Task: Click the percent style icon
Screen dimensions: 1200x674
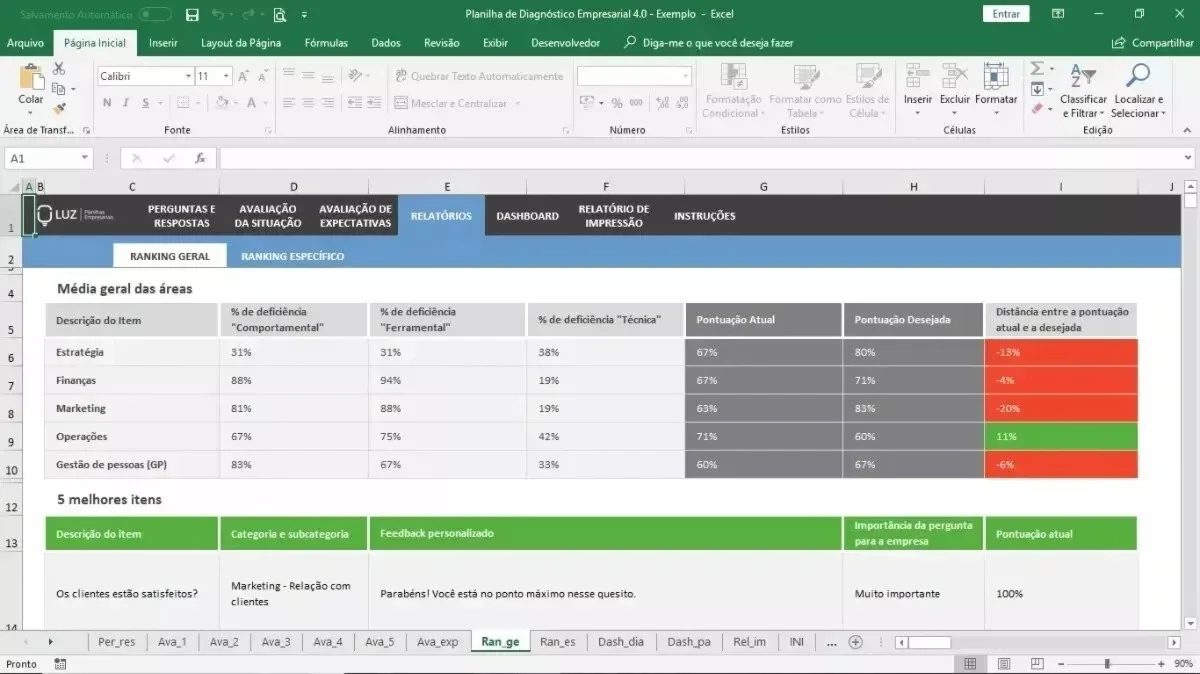Action: pyautogui.click(x=617, y=103)
